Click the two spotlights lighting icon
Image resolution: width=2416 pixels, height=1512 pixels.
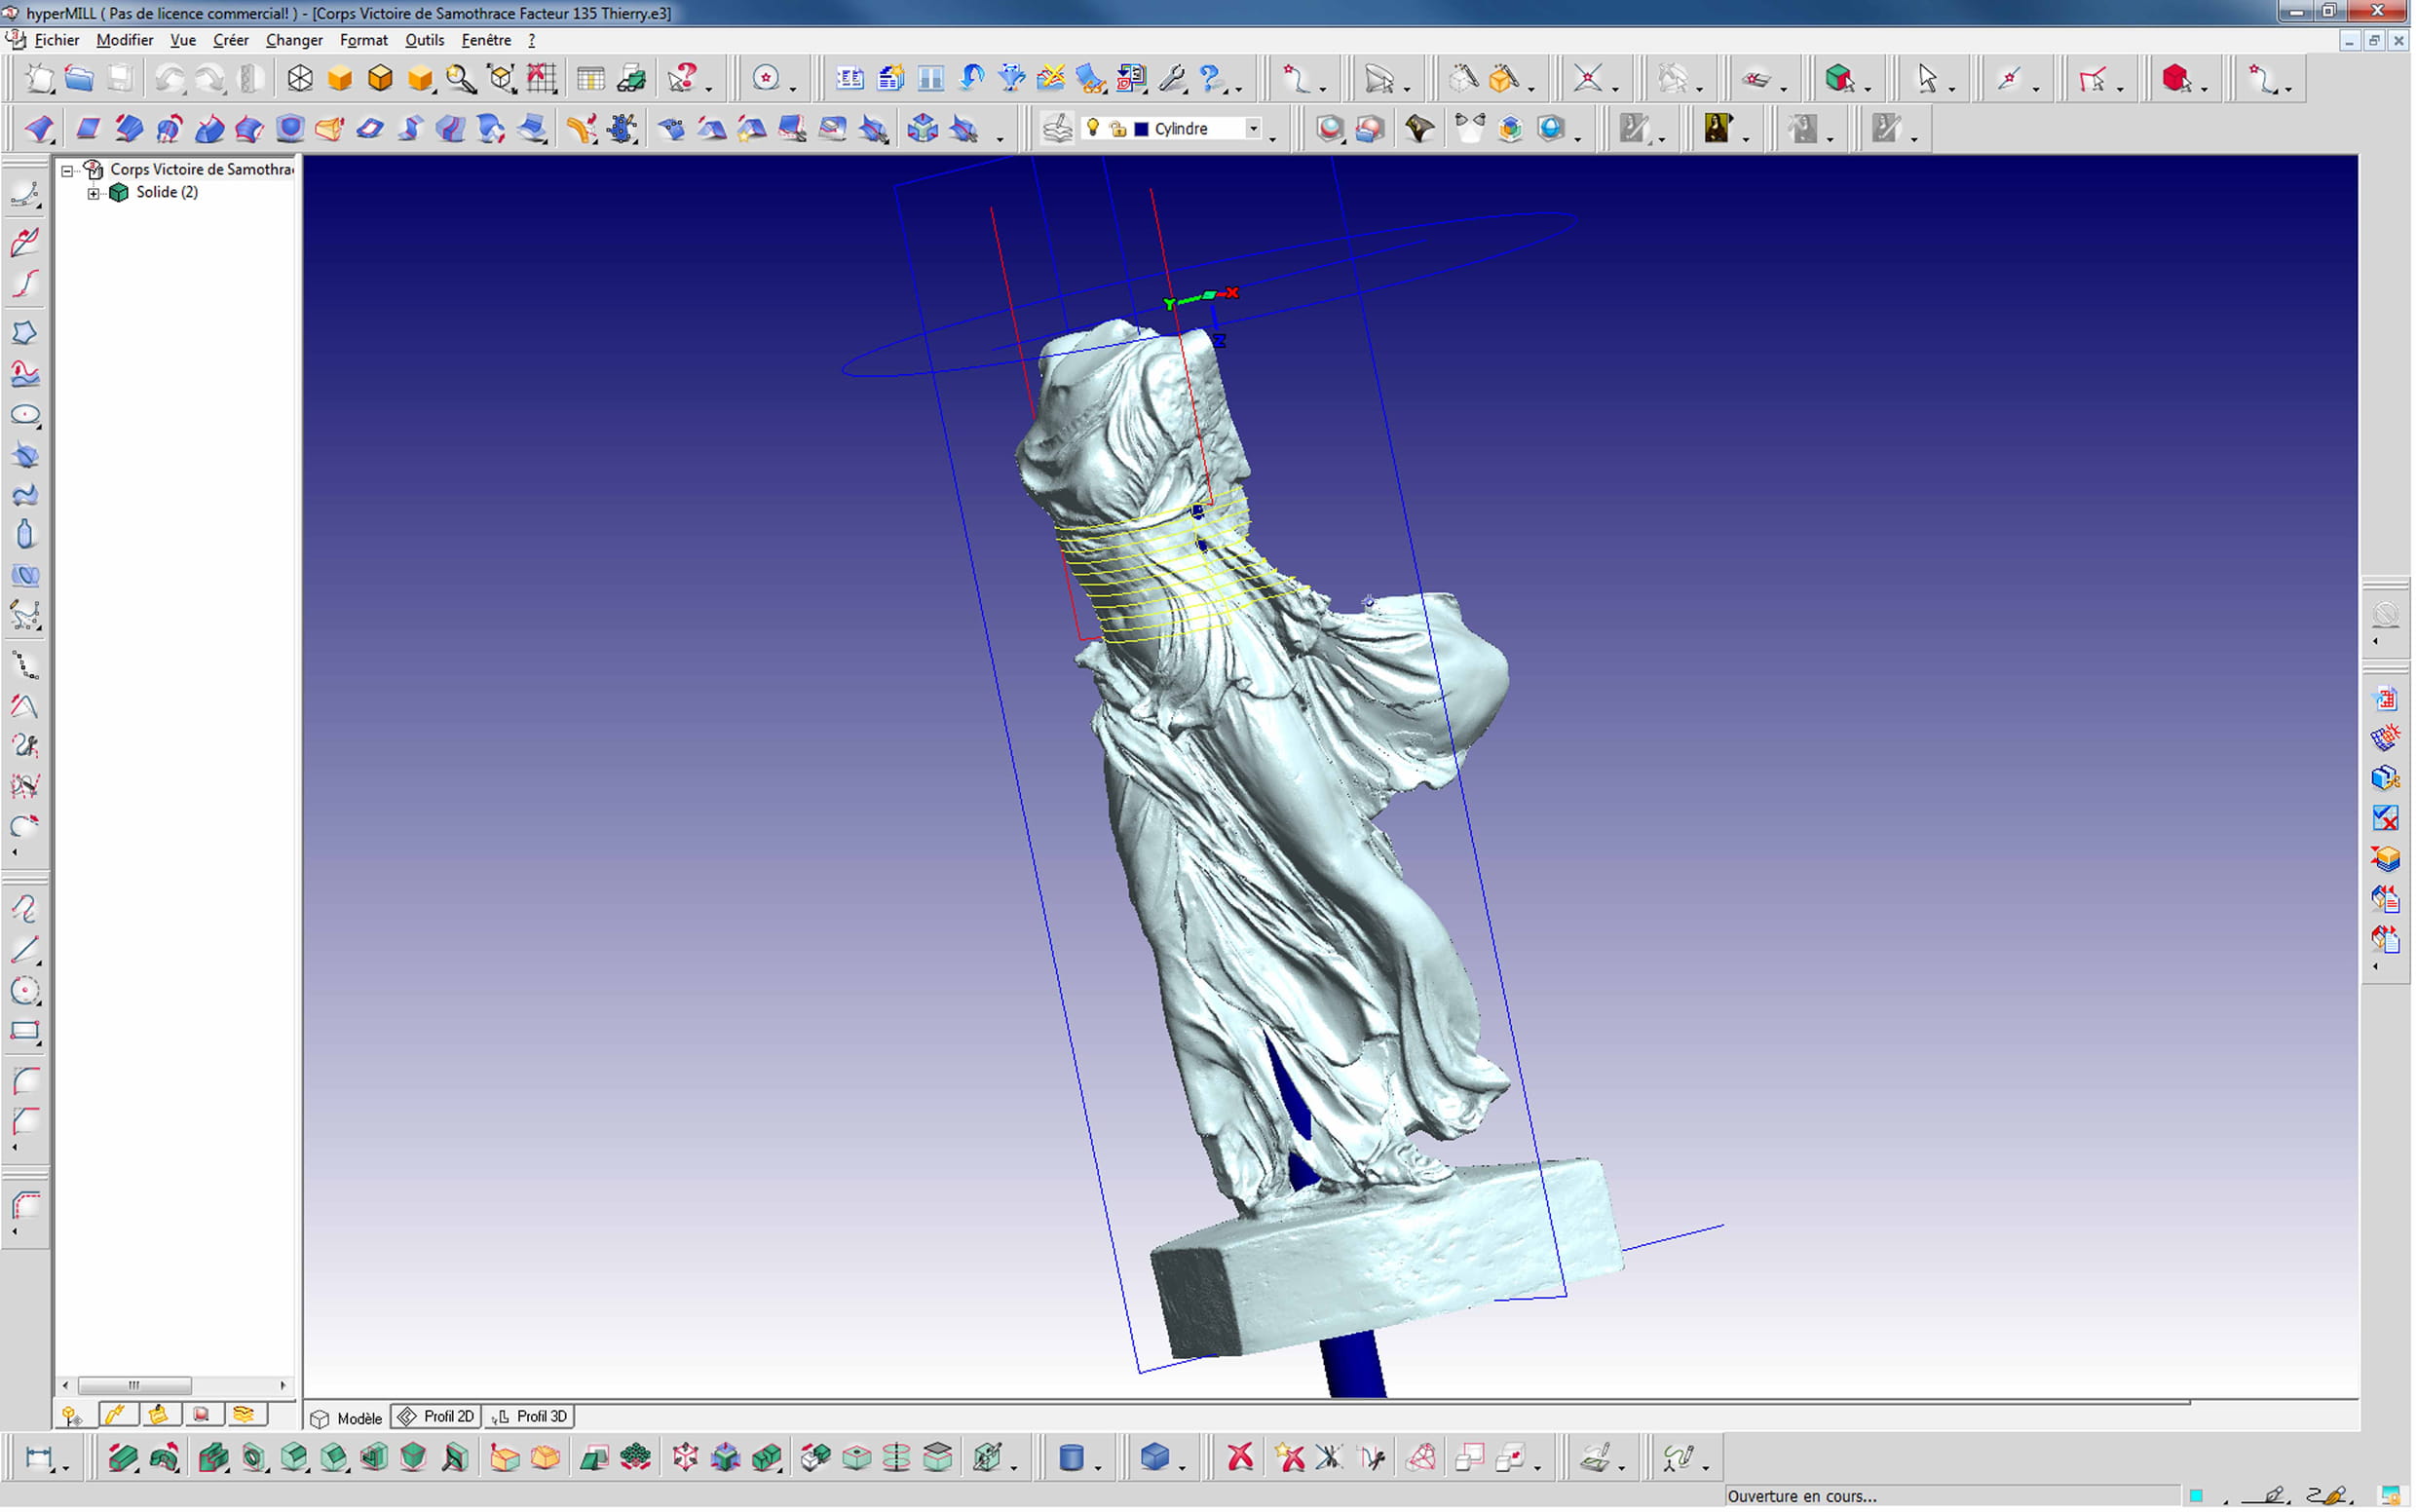click(1470, 129)
